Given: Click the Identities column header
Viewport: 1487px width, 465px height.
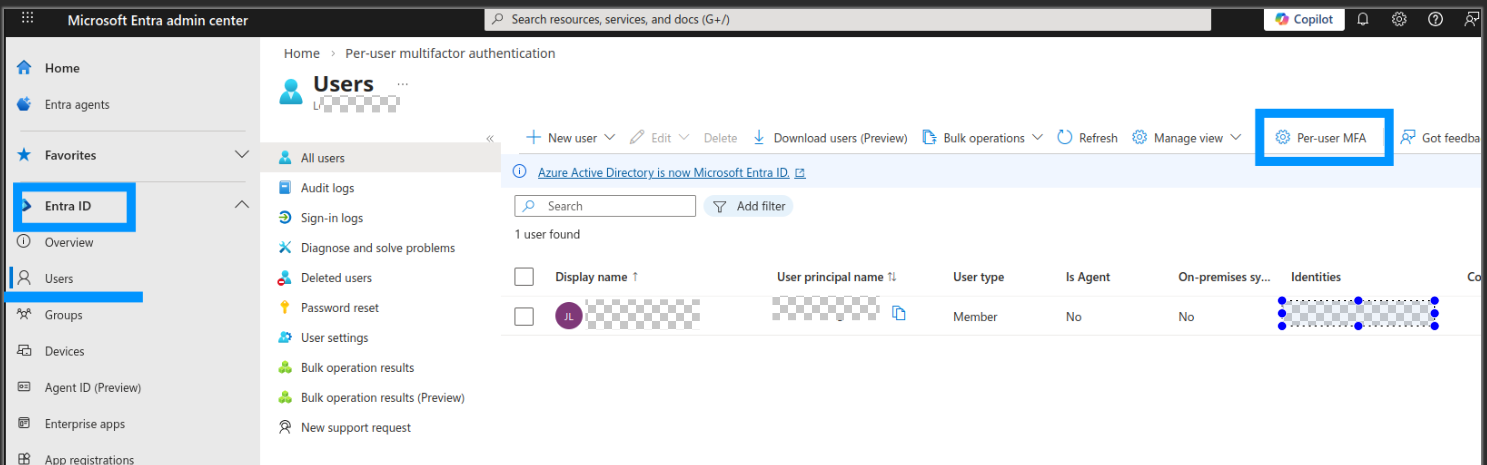Looking at the screenshot, I should tap(1316, 277).
